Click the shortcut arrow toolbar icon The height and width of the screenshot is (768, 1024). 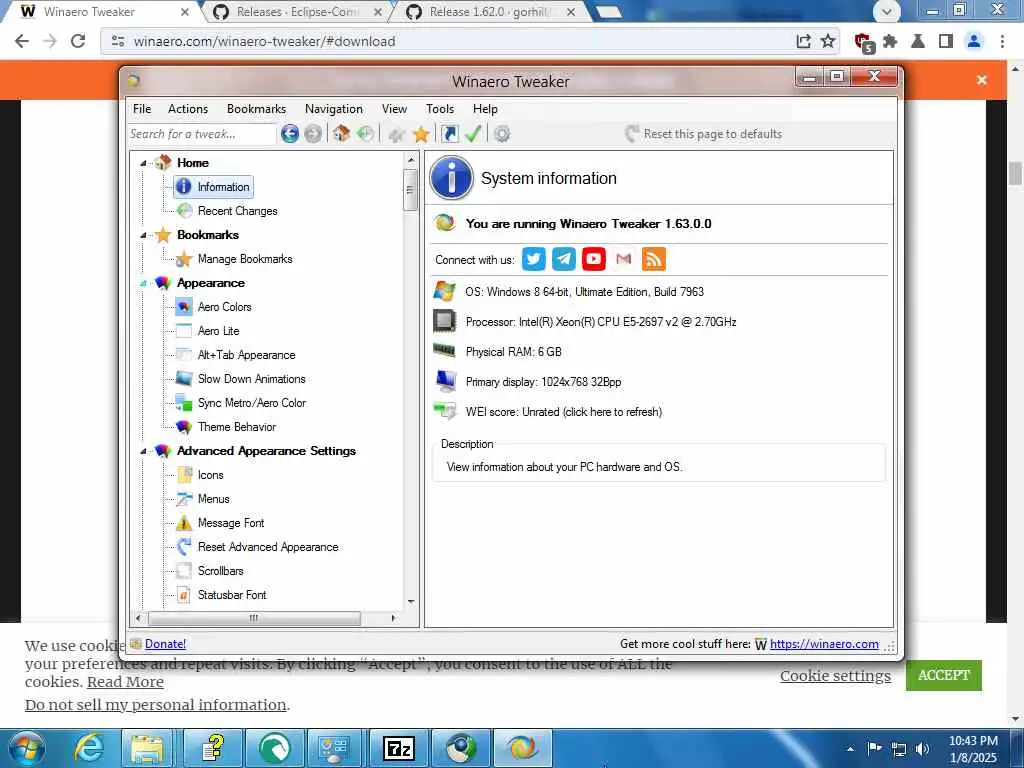pos(449,134)
